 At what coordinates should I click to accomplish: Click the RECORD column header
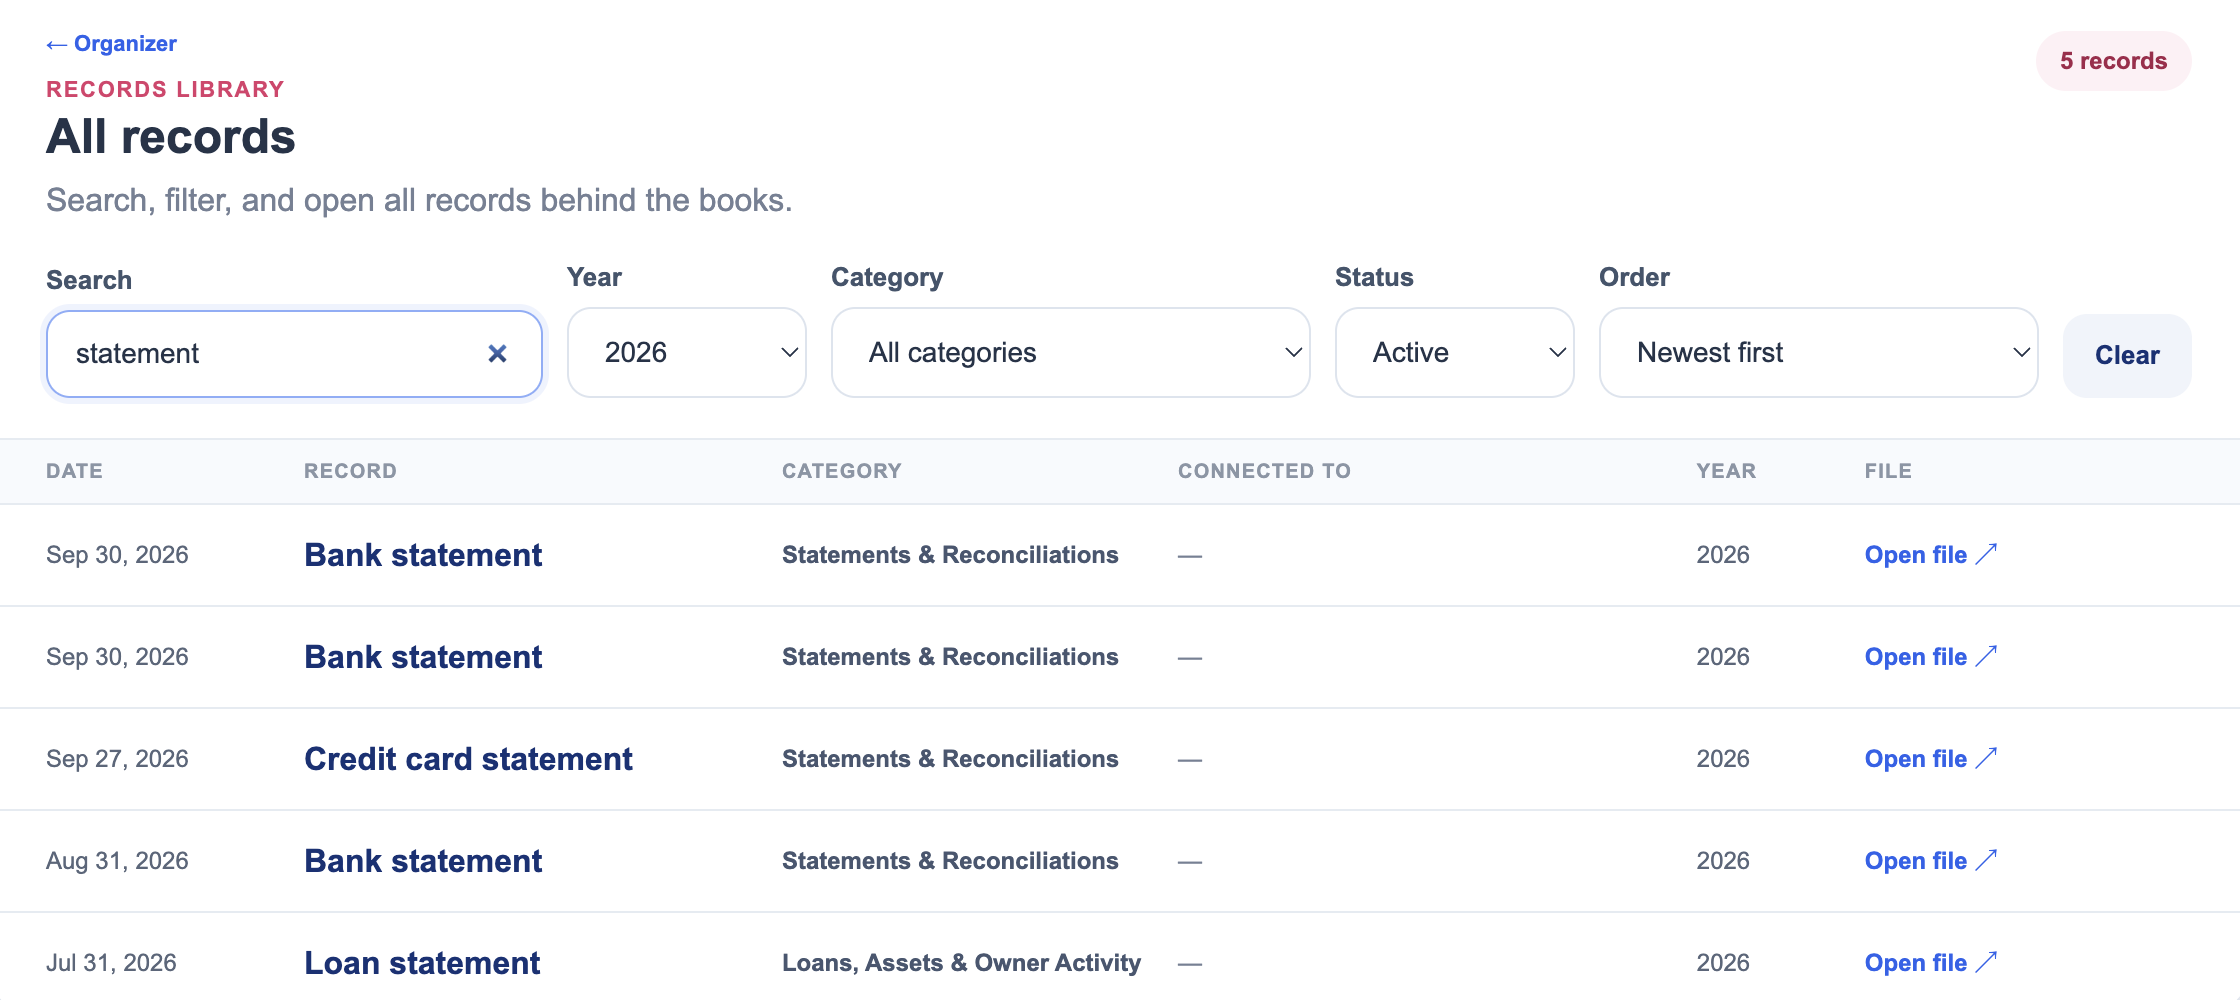350,471
